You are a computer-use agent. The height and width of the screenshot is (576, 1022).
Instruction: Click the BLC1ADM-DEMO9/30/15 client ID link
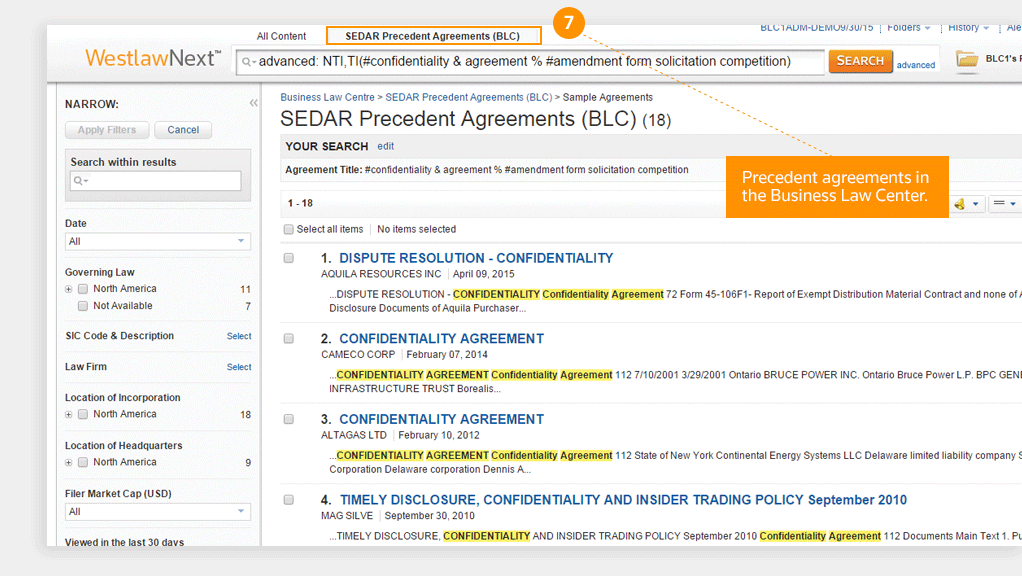(816, 28)
